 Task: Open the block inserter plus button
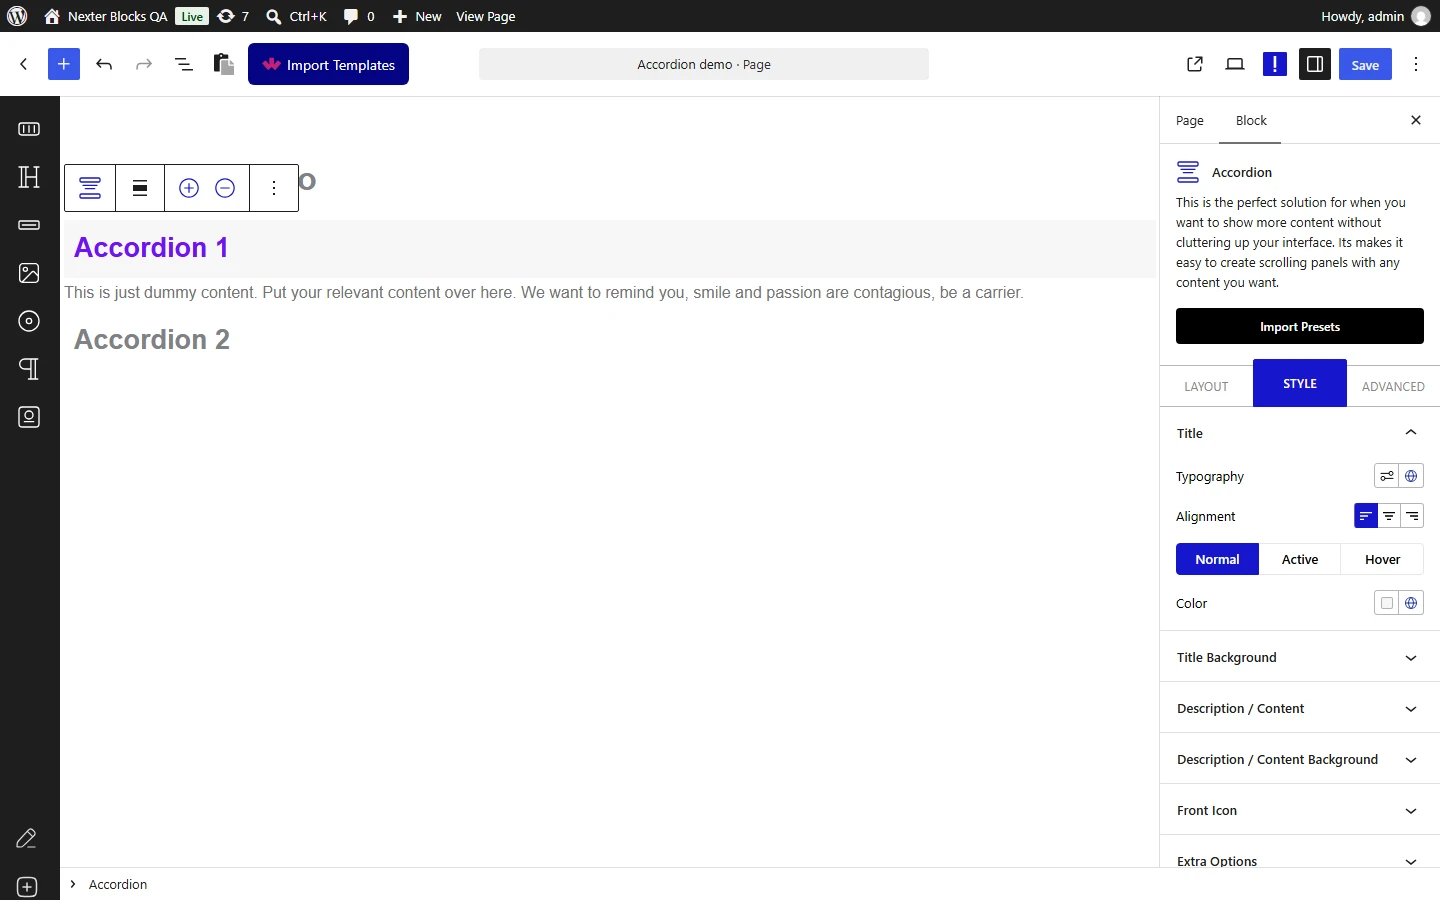tap(64, 64)
